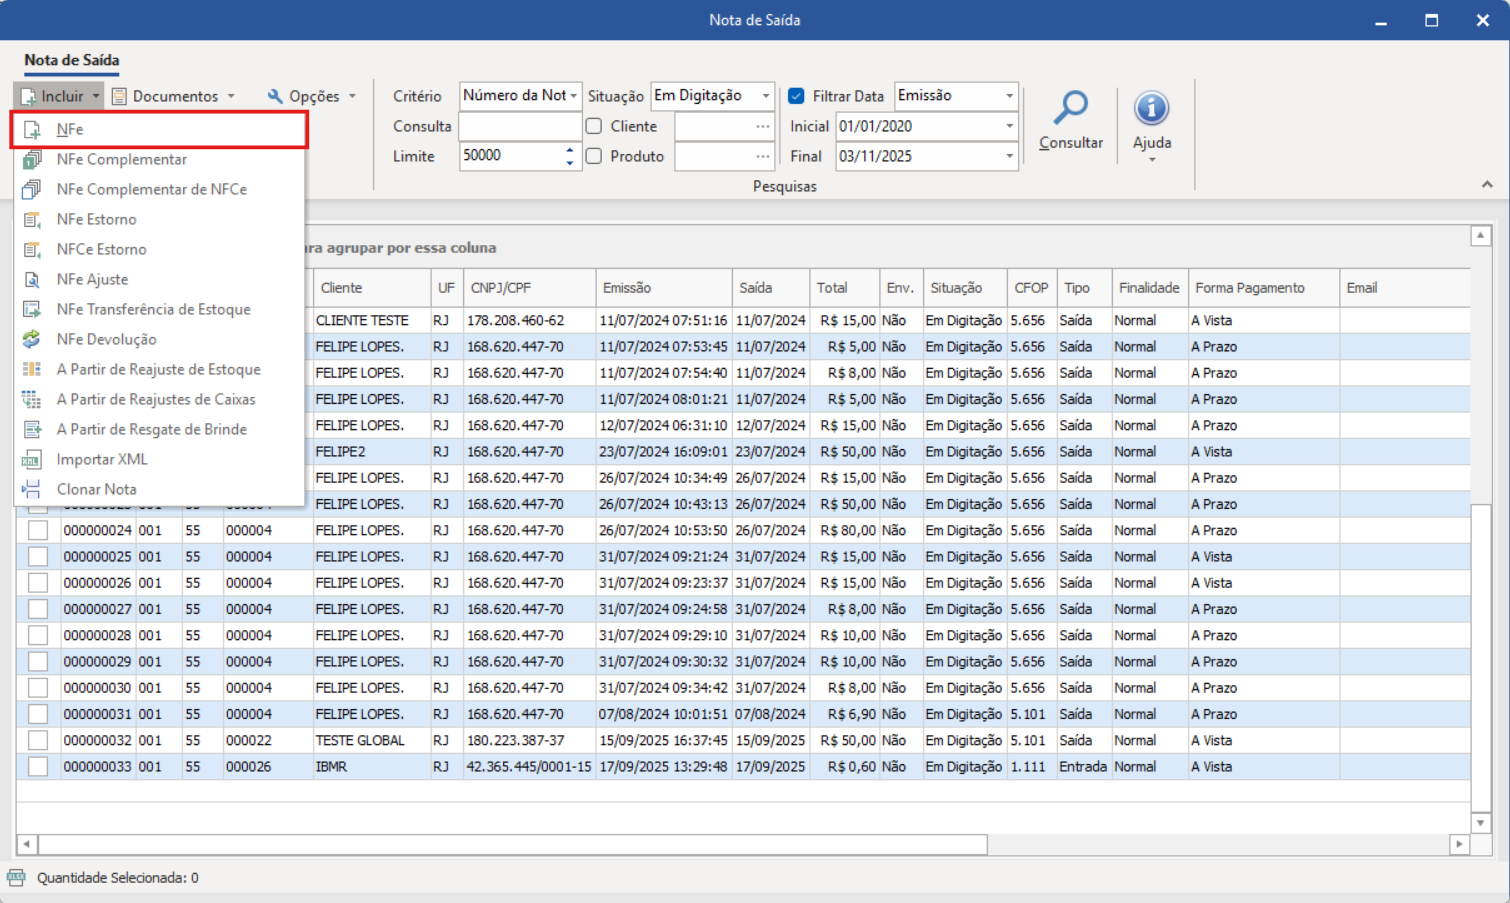Disable the Filtrar Data checkbox
This screenshot has width=1510, height=903.
[796, 96]
